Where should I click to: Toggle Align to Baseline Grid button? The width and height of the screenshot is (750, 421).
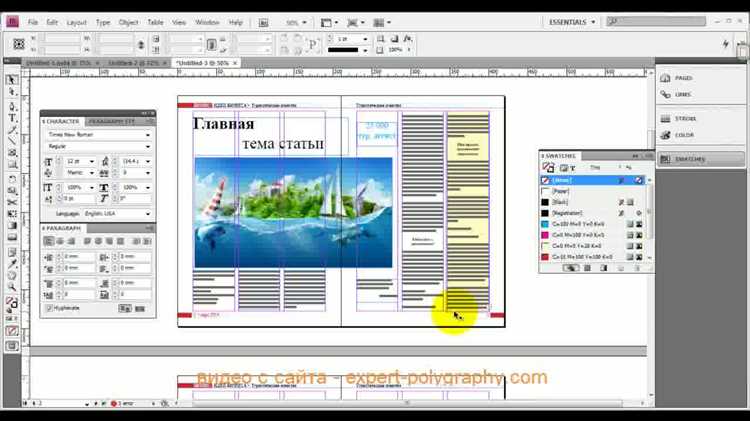tap(140, 309)
